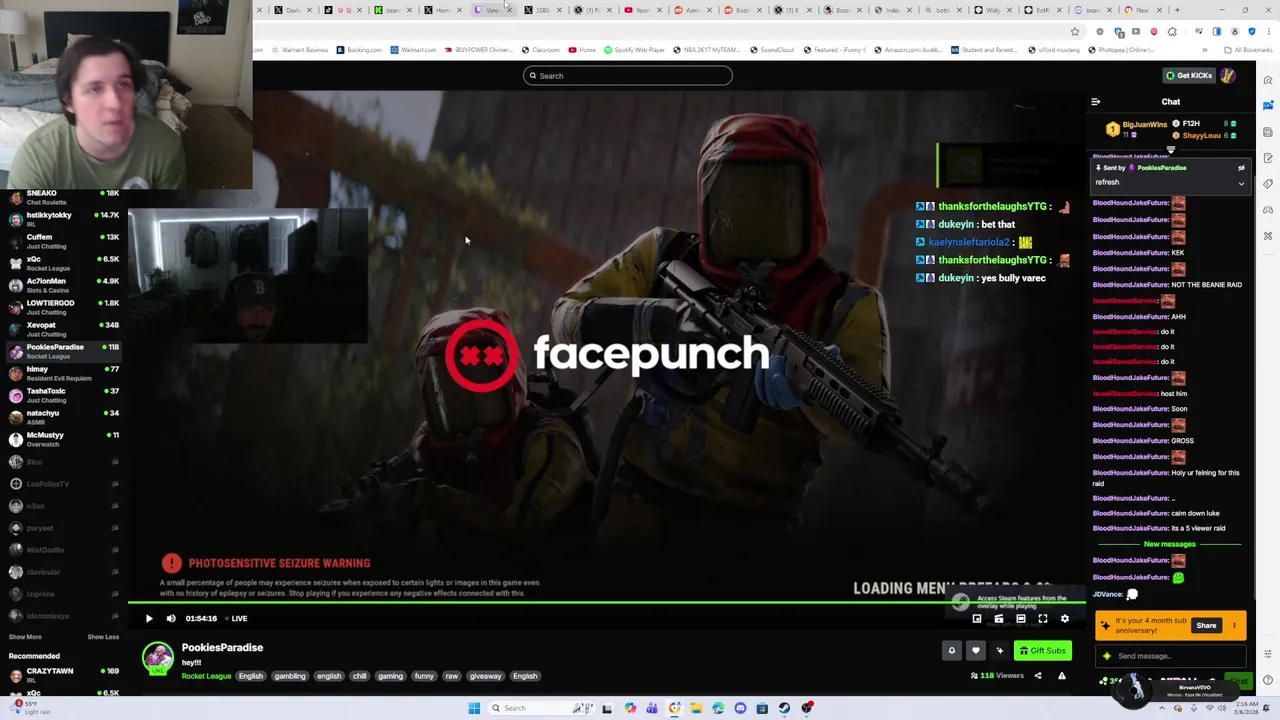Open the browser three-dot menu
The height and width of the screenshot is (720, 1280).
click(1268, 31)
